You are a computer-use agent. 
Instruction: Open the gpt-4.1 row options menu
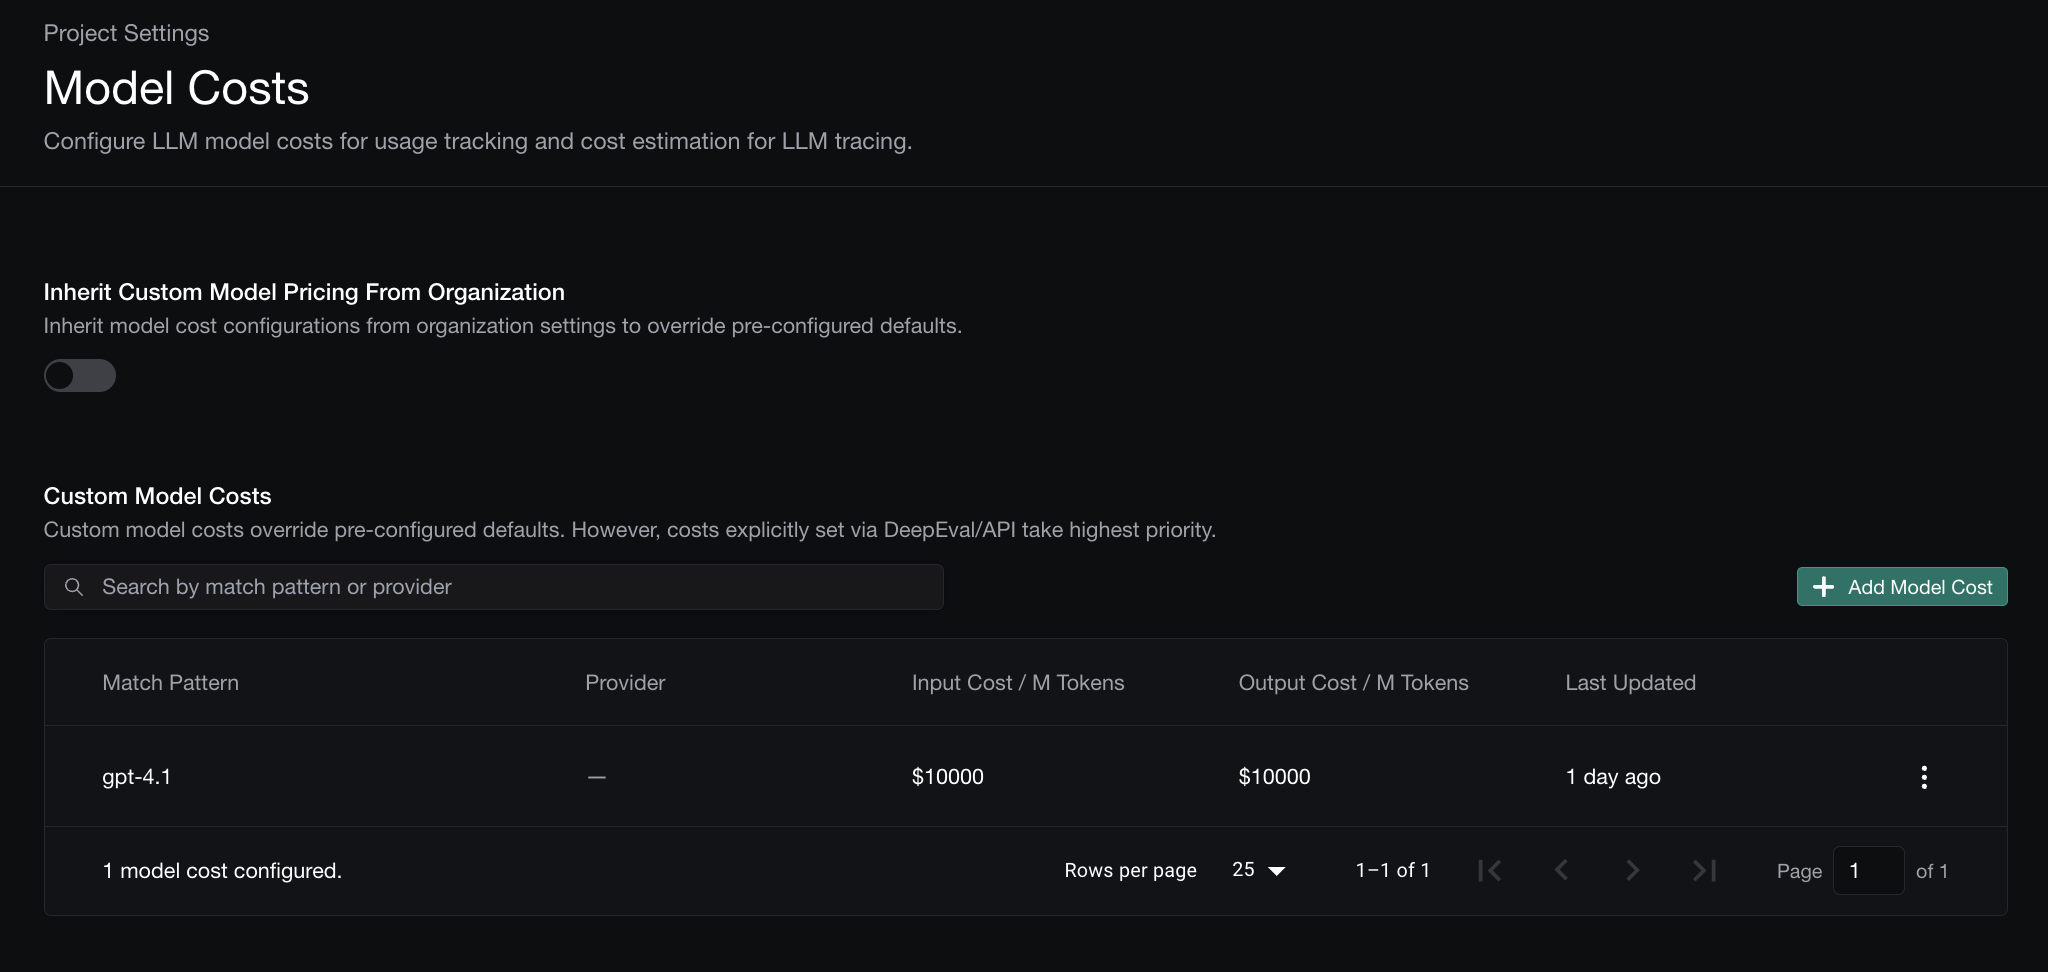[x=1923, y=777]
